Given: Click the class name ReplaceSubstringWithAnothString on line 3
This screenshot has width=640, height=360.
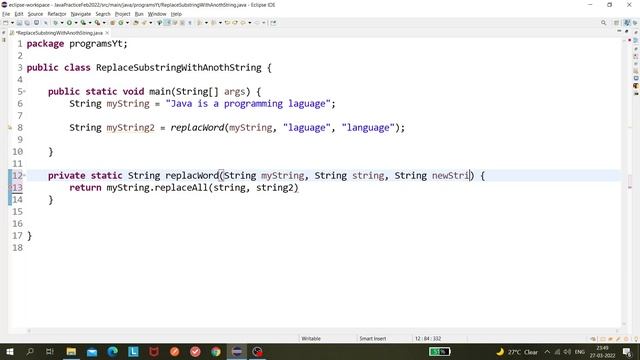Looking at the screenshot, I should [179, 68].
